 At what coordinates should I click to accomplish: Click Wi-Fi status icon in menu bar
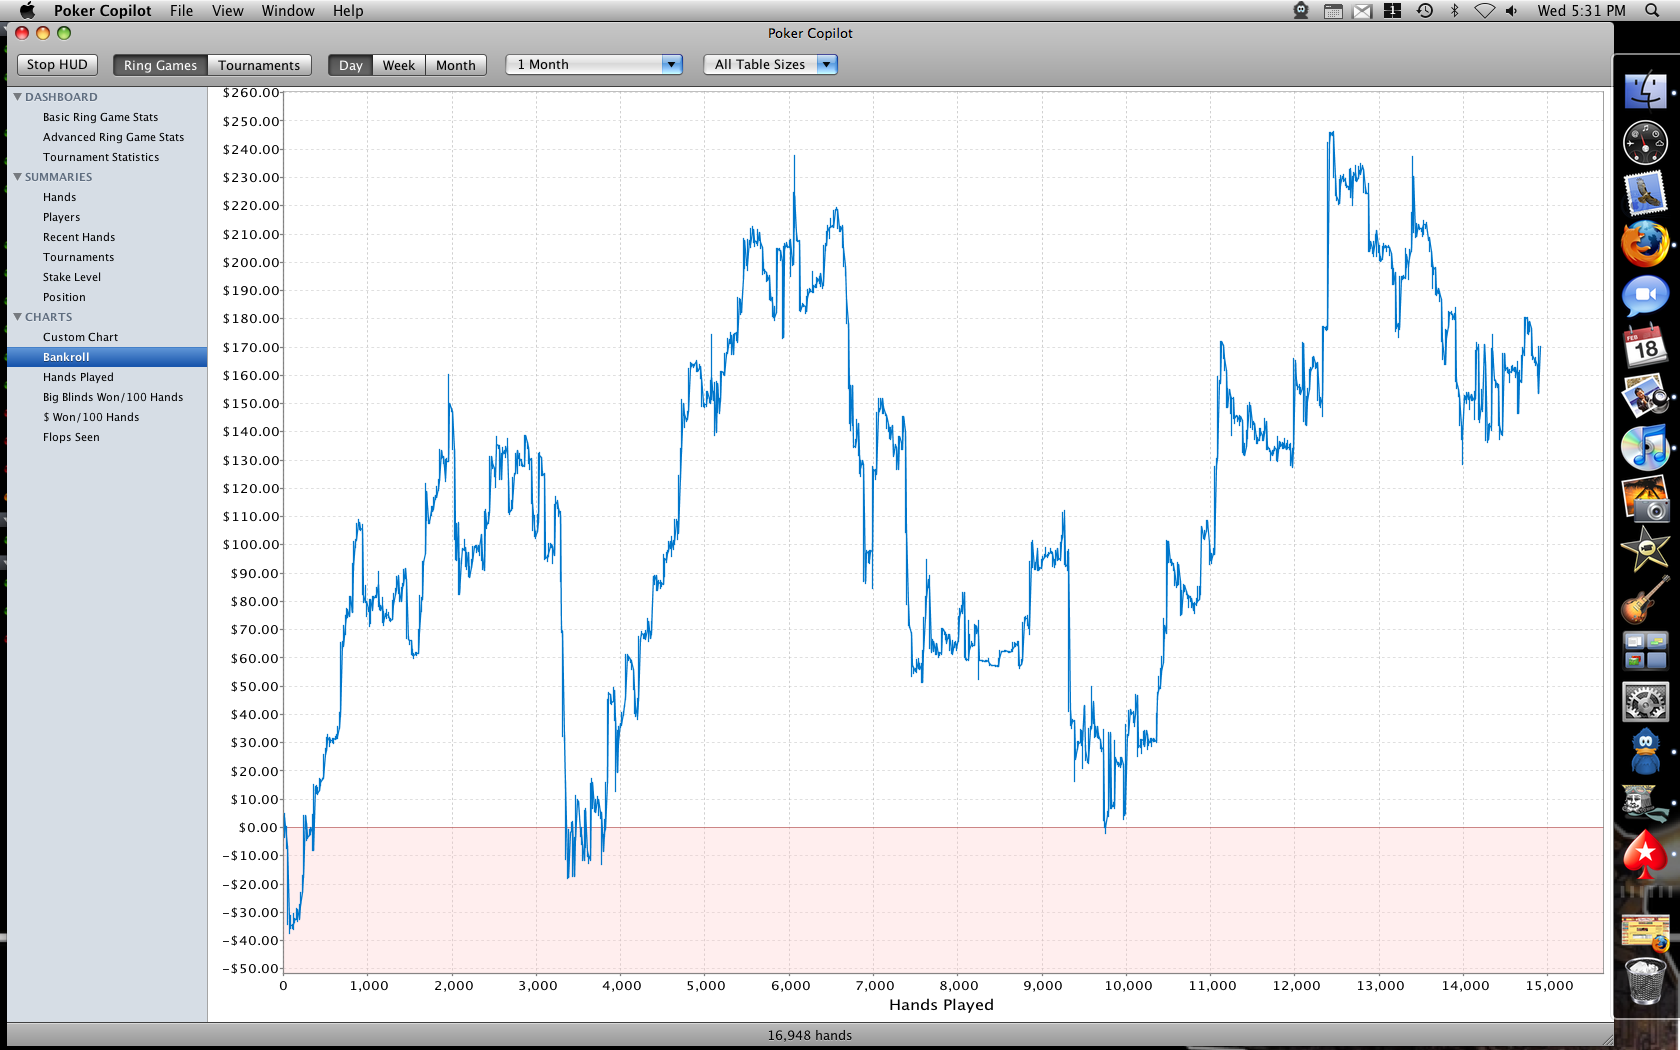point(1485,10)
